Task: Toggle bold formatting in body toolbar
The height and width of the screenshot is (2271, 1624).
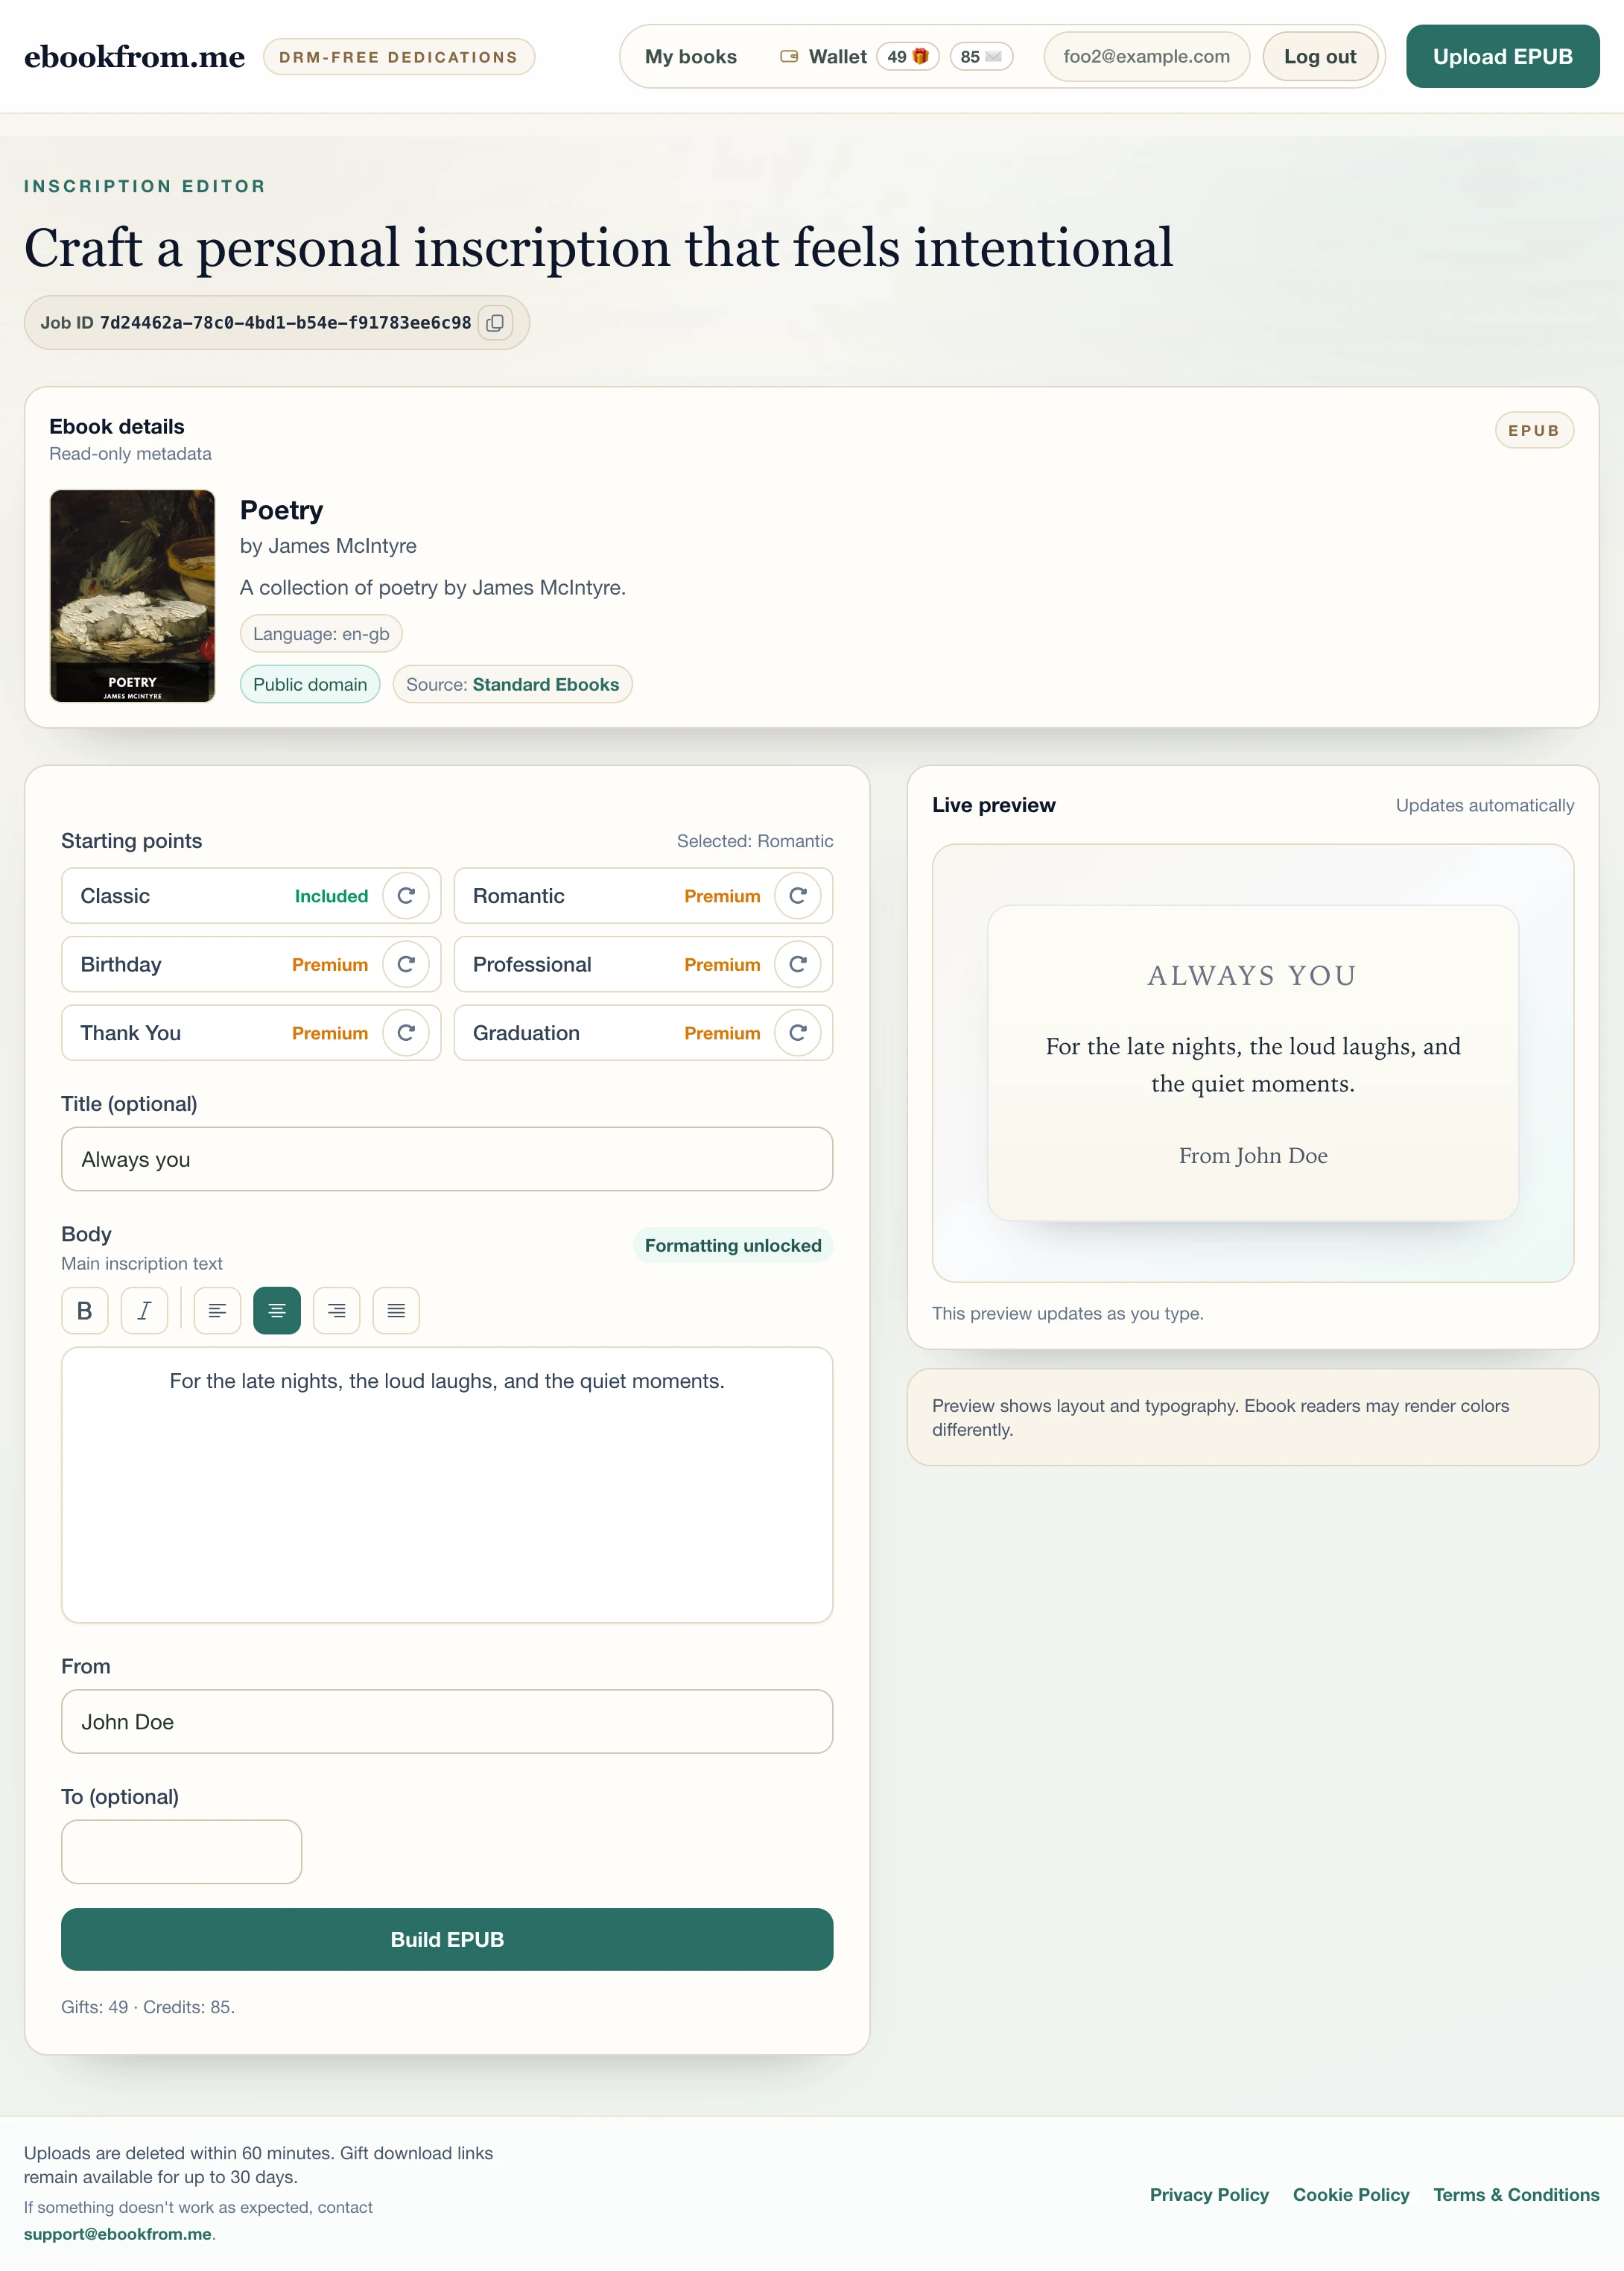Action: (85, 1310)
